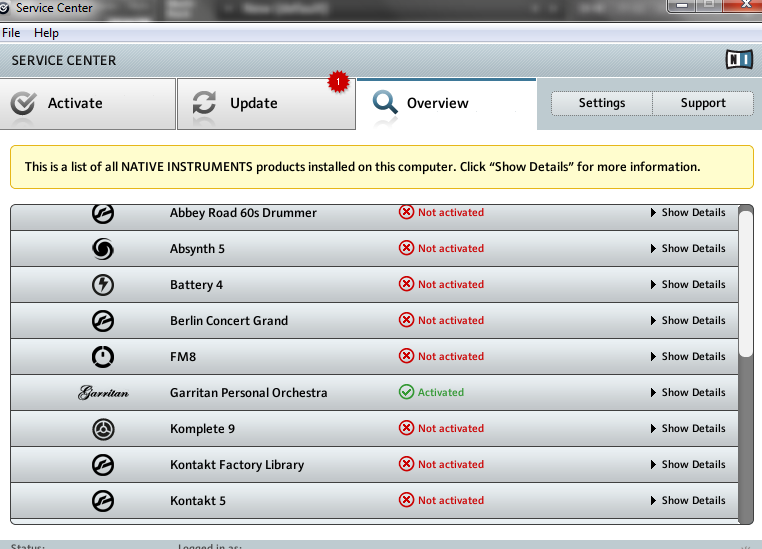This screenshot has height=549, width=762.
Task: Click the red X icon for Kontakt Factory Library
Action: 406,463
